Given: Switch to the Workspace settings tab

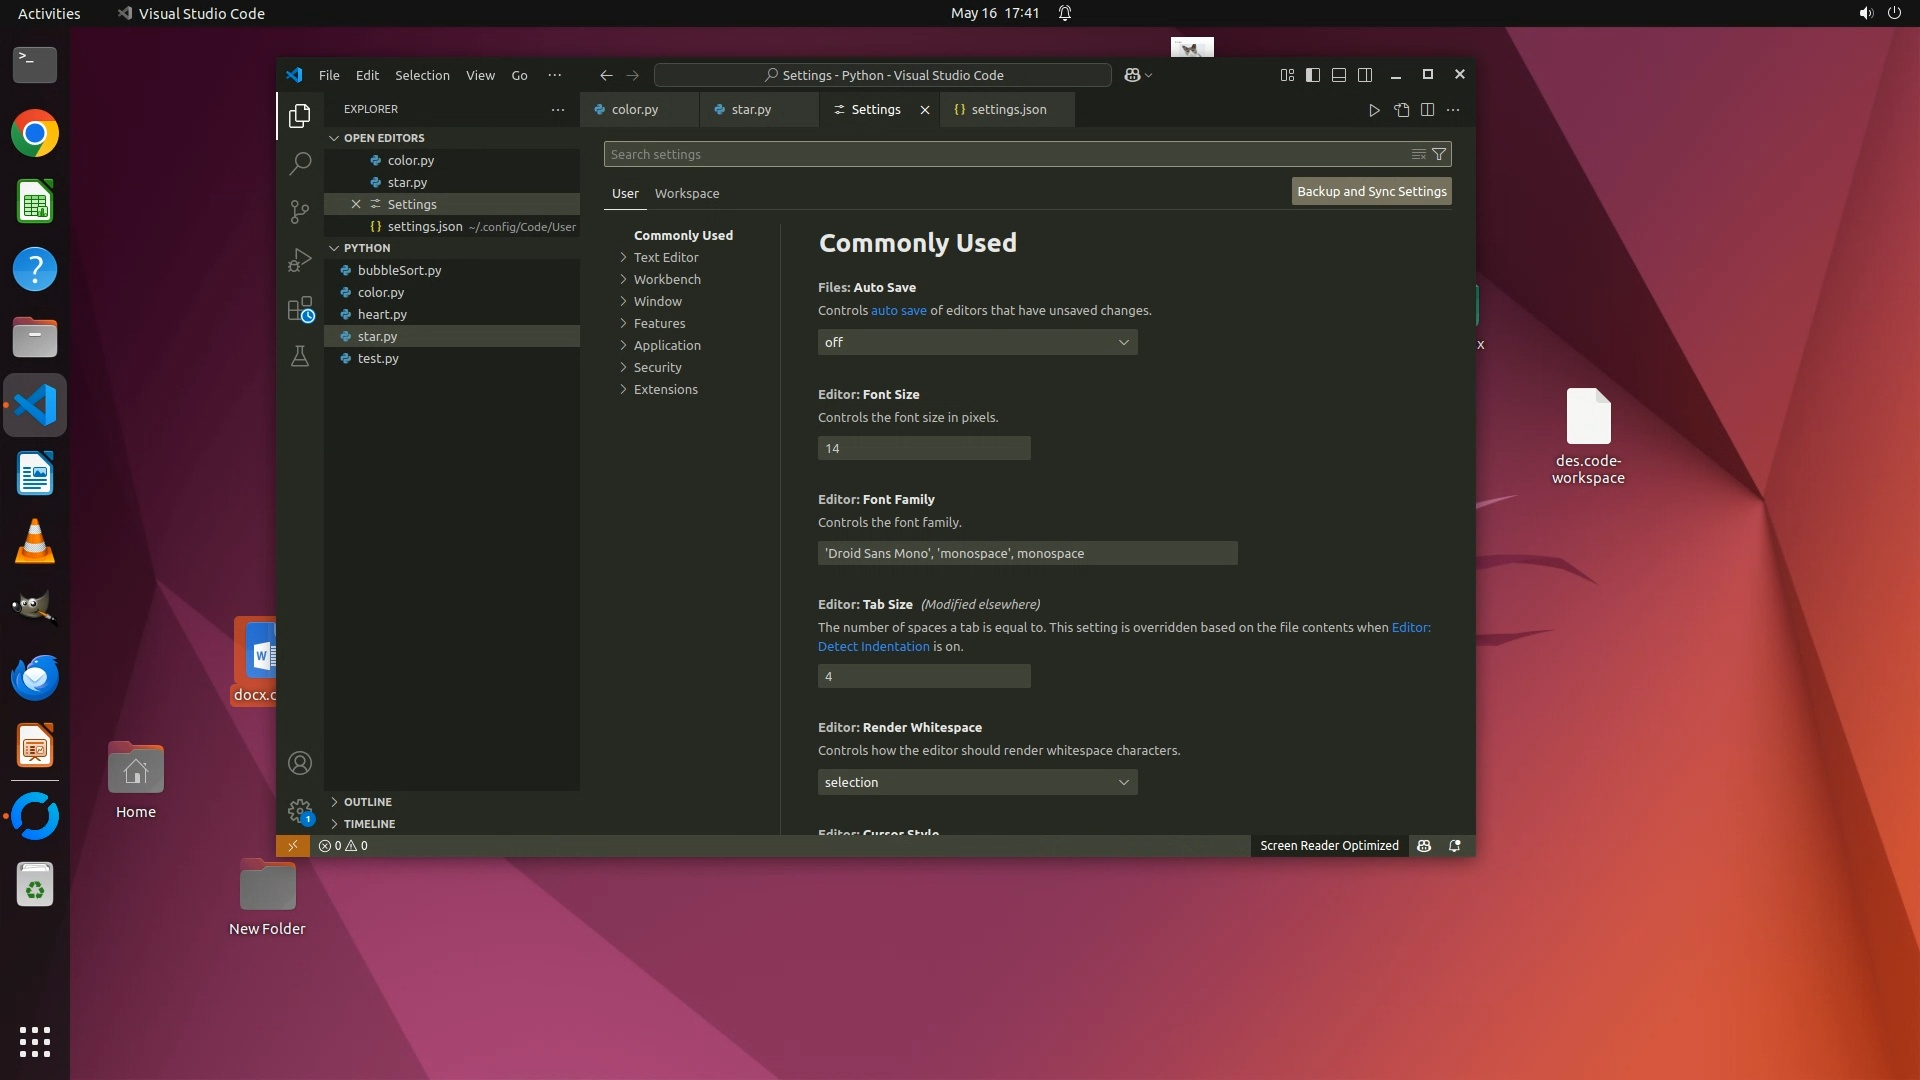Looking at the screenshot, I should [686, 193].
